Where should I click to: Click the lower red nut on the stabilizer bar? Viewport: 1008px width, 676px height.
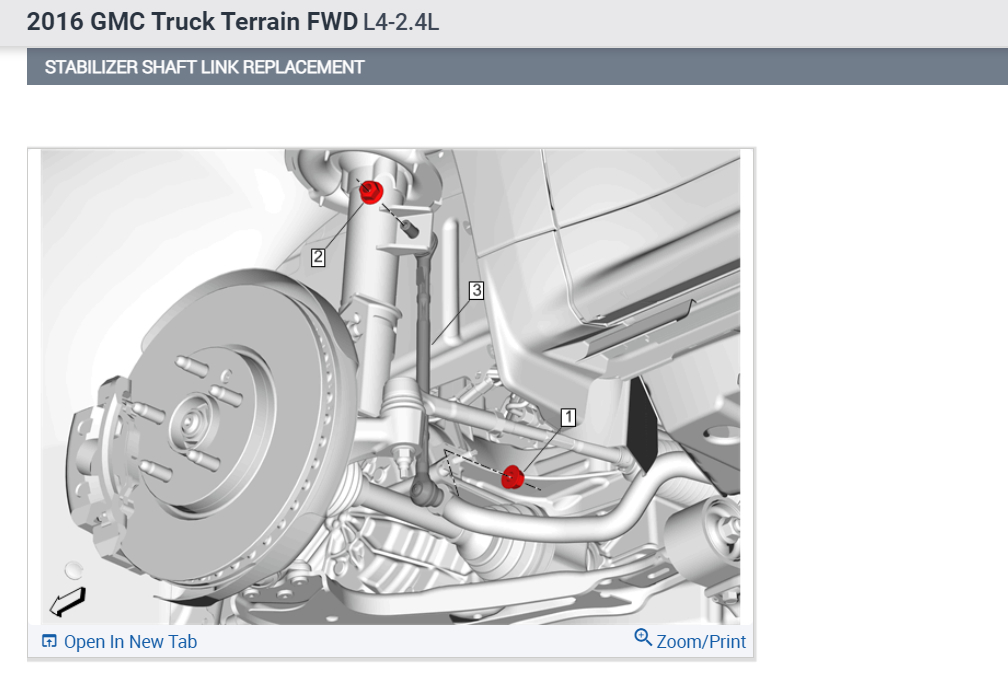tap(512, 477)
